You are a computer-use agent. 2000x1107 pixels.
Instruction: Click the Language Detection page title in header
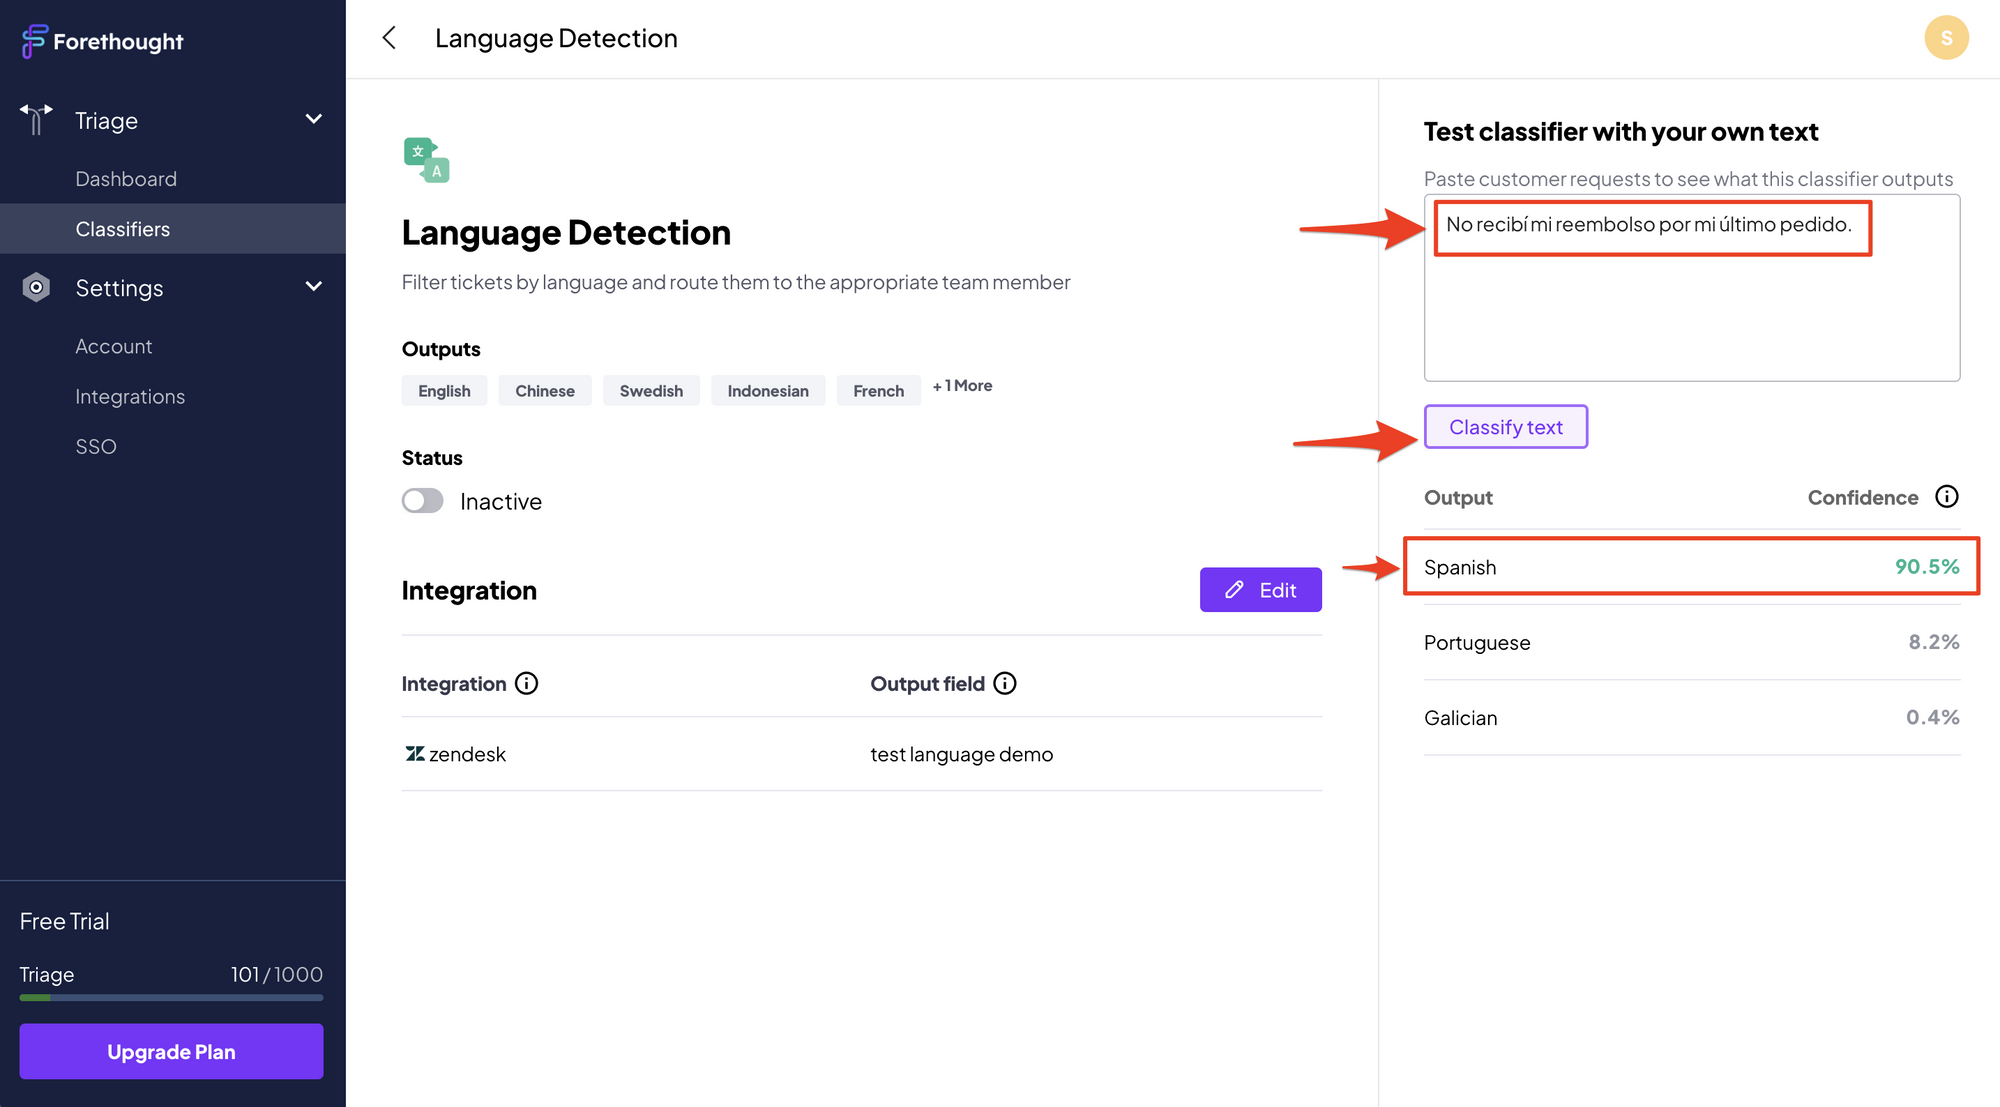pyautogui.click(x=556, y=39)
